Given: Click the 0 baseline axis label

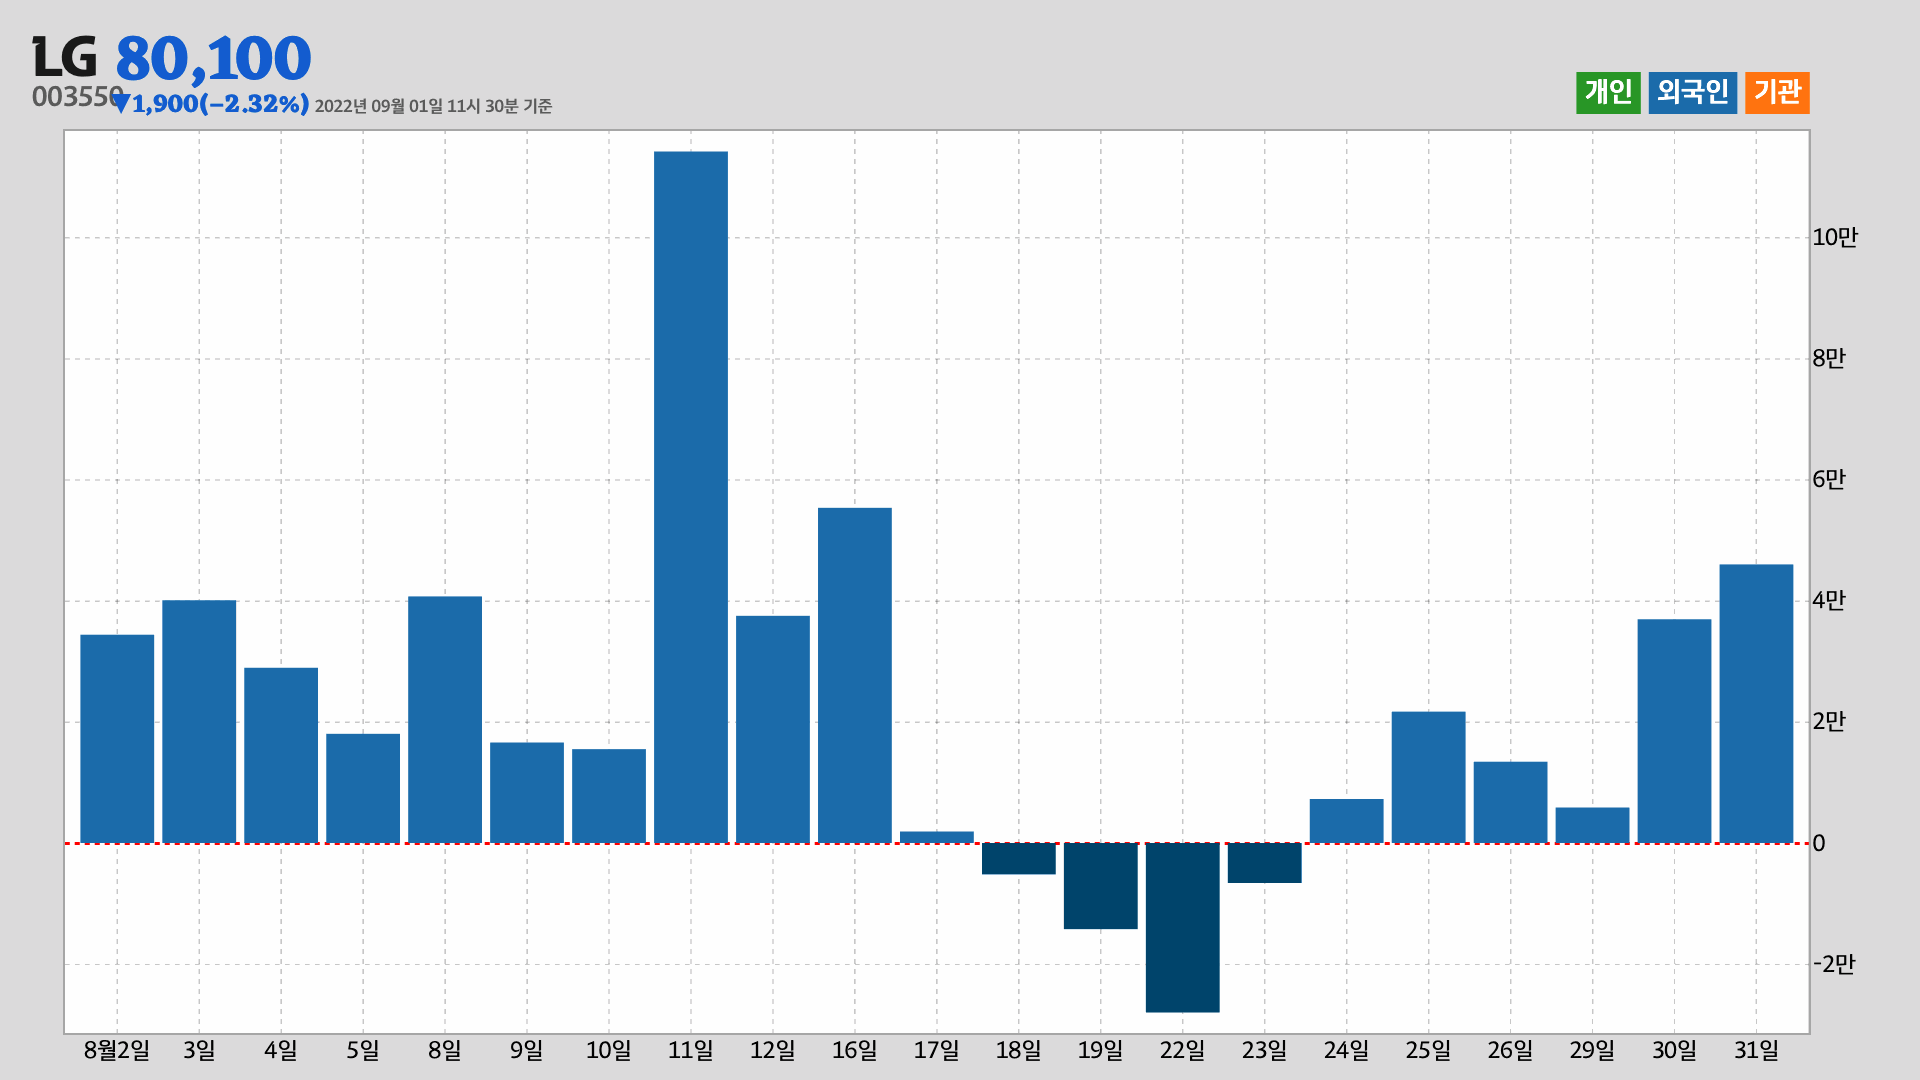Looking at the screenshot, I should 1819,843.
